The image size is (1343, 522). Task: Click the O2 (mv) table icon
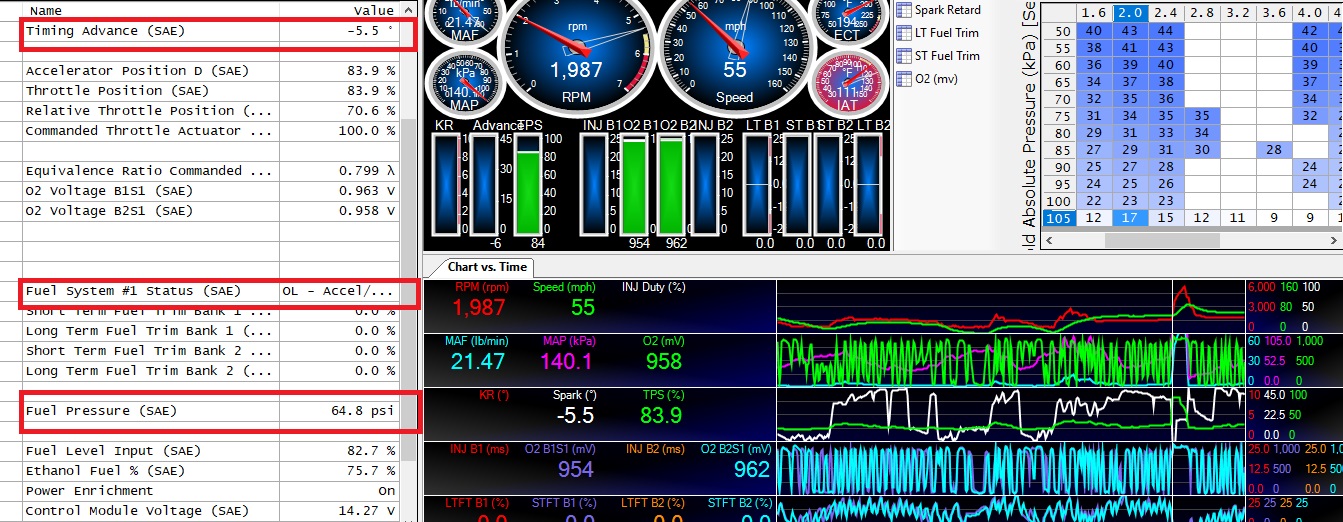pyautogui.click(x=904, y=79)
